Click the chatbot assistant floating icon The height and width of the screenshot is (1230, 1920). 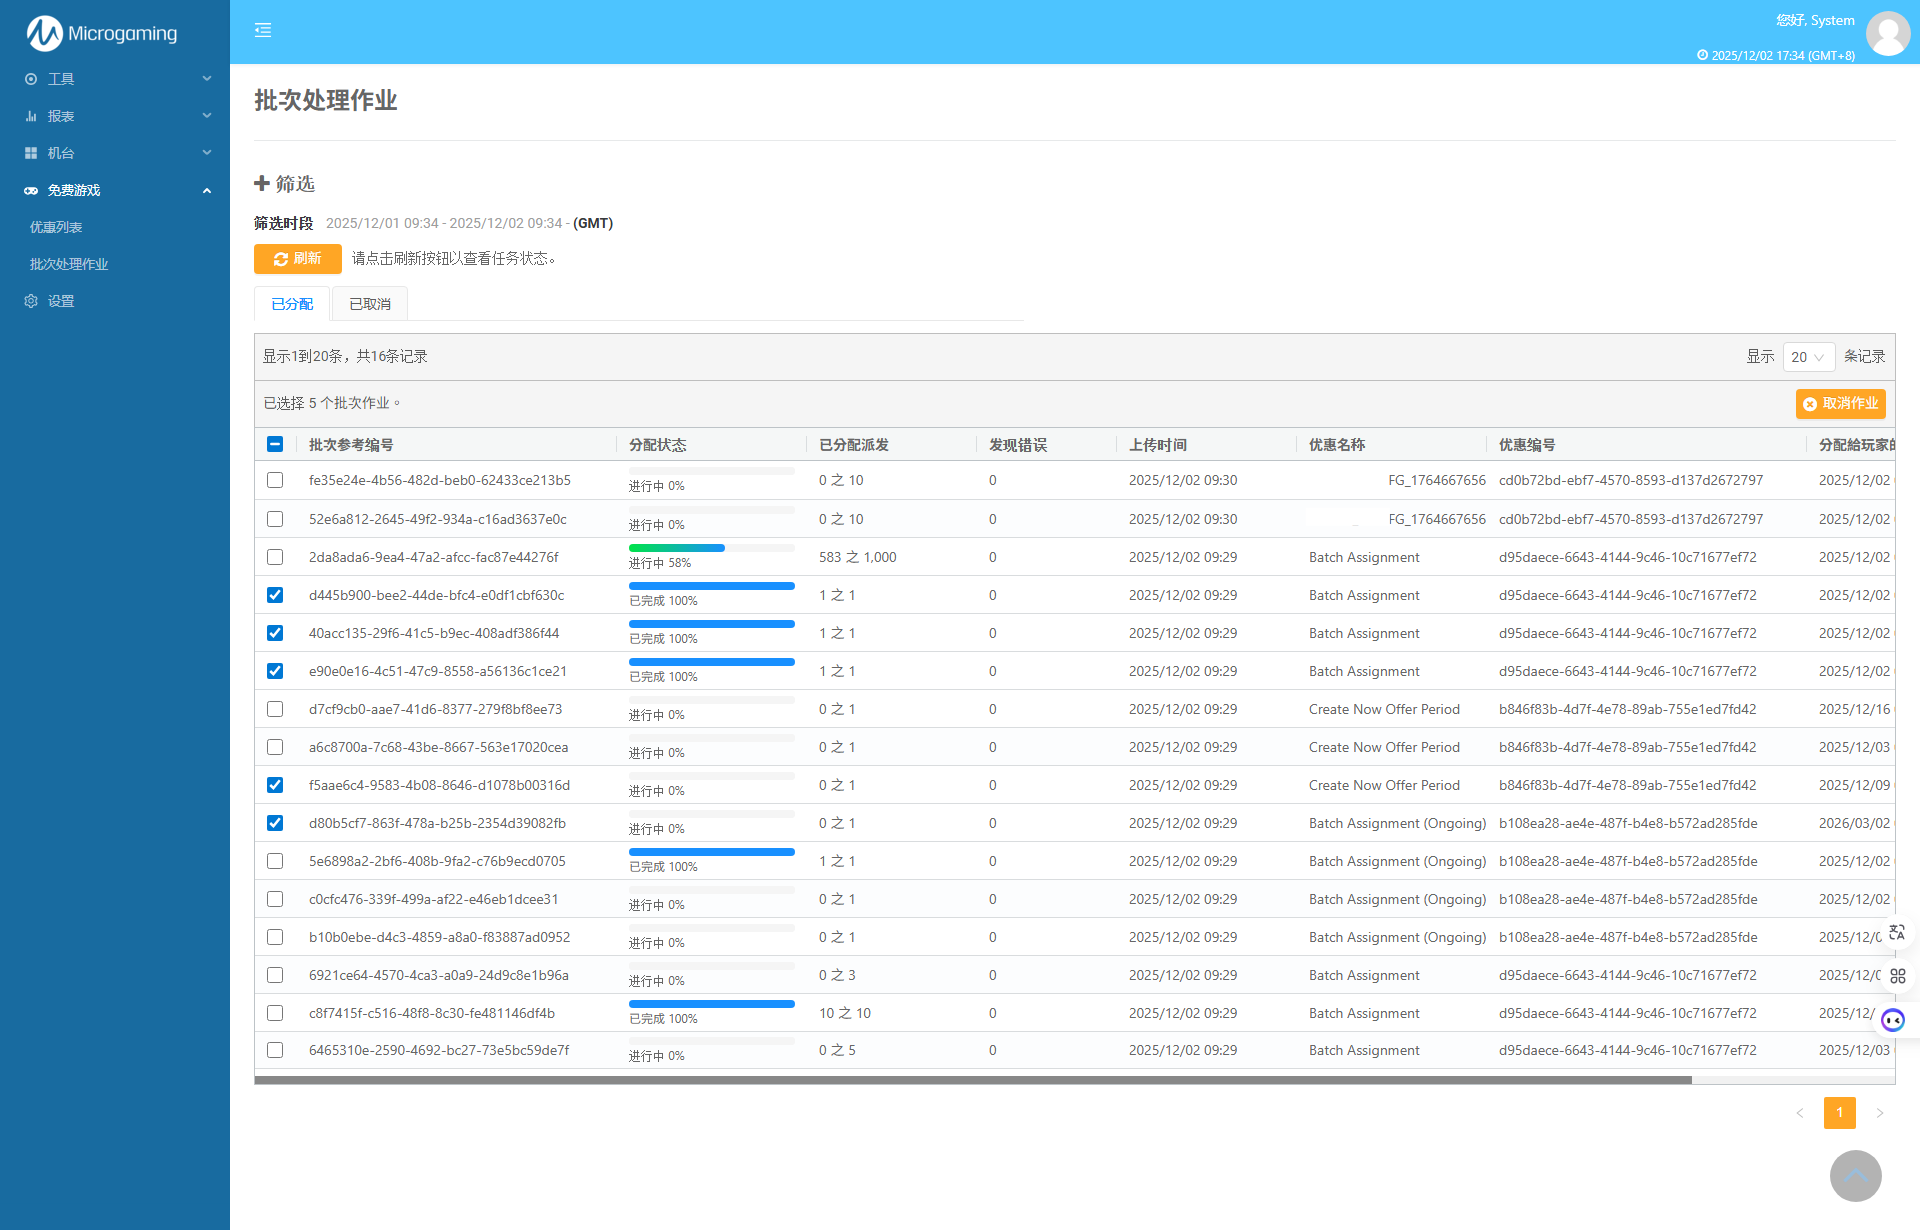[x=1893, y=1020]
